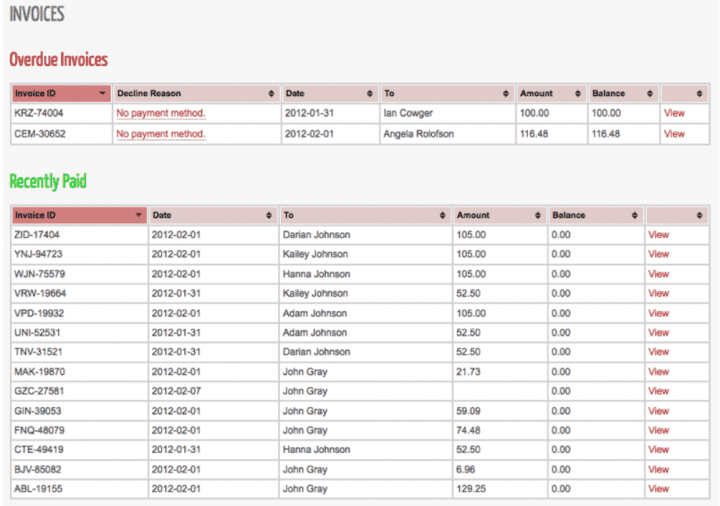View invoice MAK-19870 for 21.73
Image resolution: width=720 pixels, height=506 pixels.
(x=658, y=372)
